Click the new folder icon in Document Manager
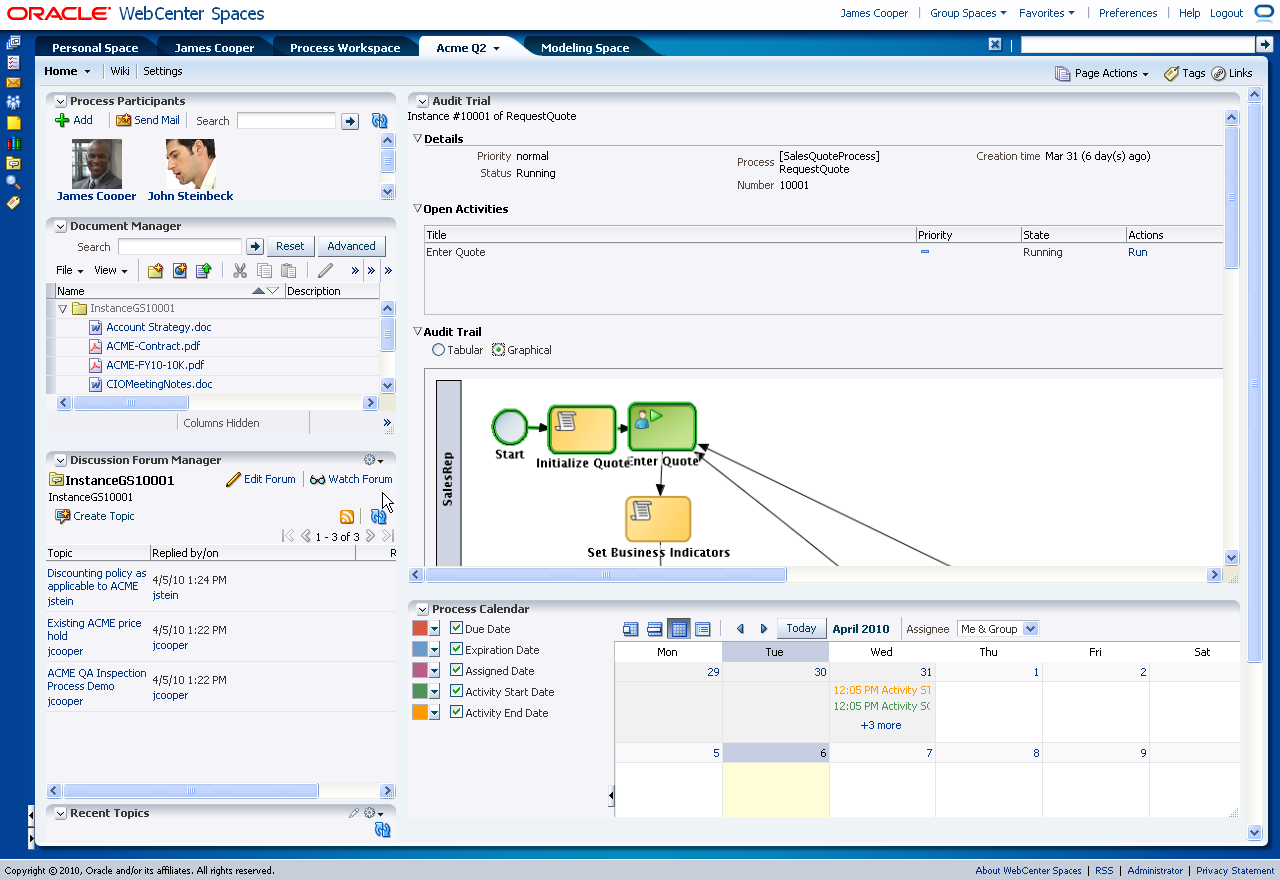1280x880 pixels. point(155,270)
